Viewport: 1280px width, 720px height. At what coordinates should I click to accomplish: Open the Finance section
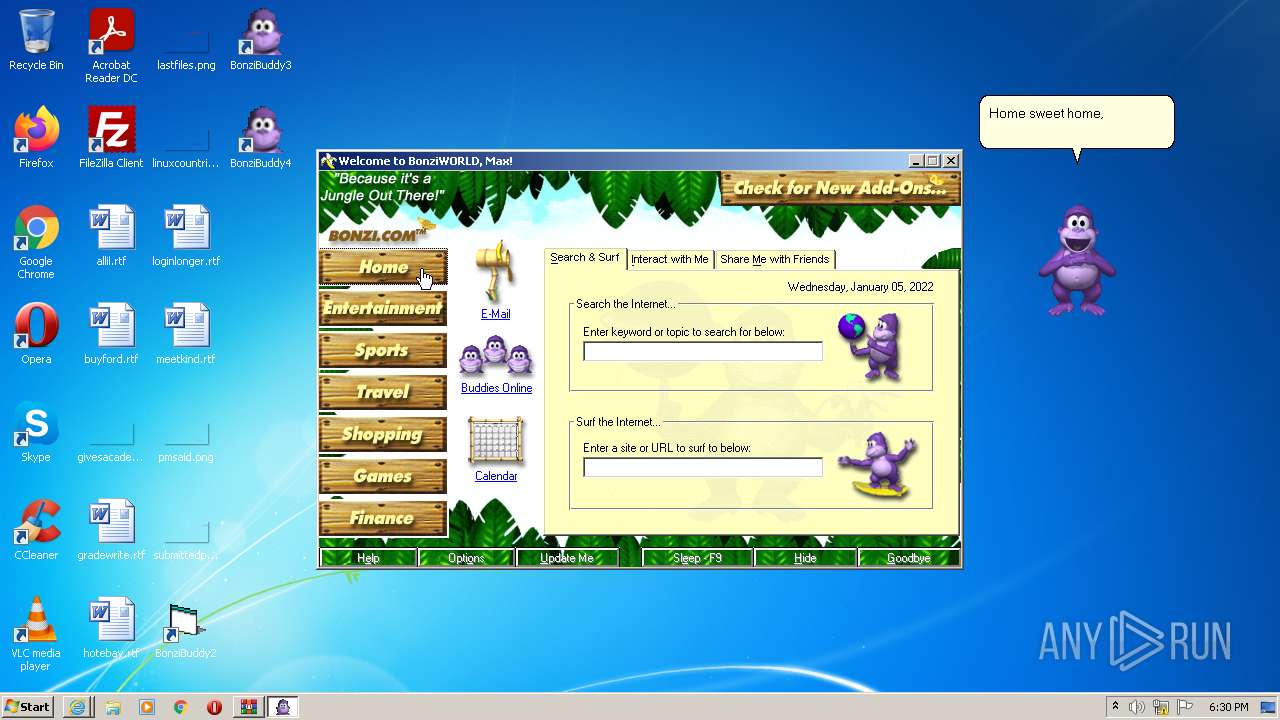[x=383, y=518]
